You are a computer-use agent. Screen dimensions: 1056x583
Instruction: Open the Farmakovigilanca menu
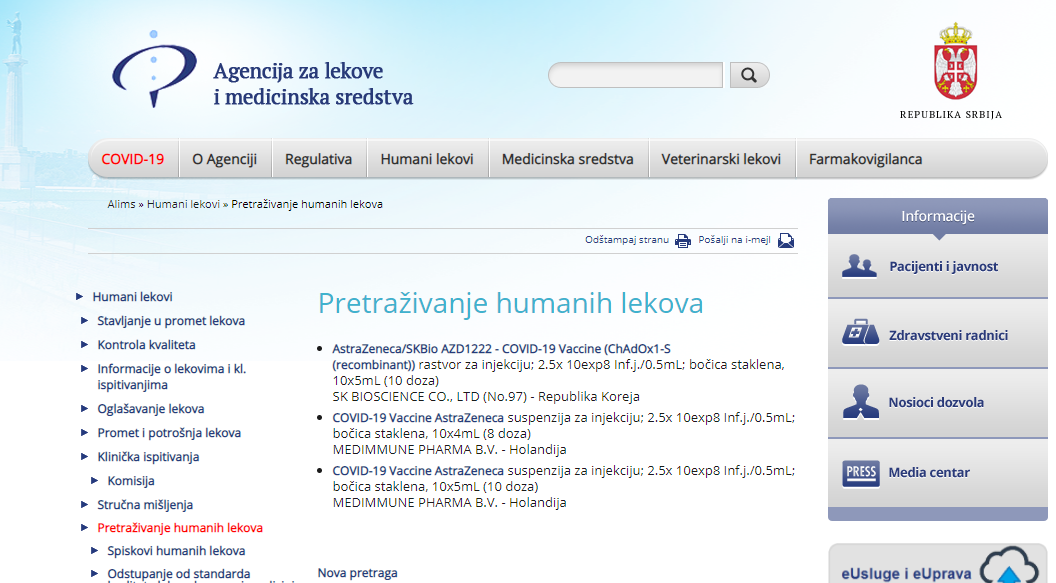tap(865, 159)
